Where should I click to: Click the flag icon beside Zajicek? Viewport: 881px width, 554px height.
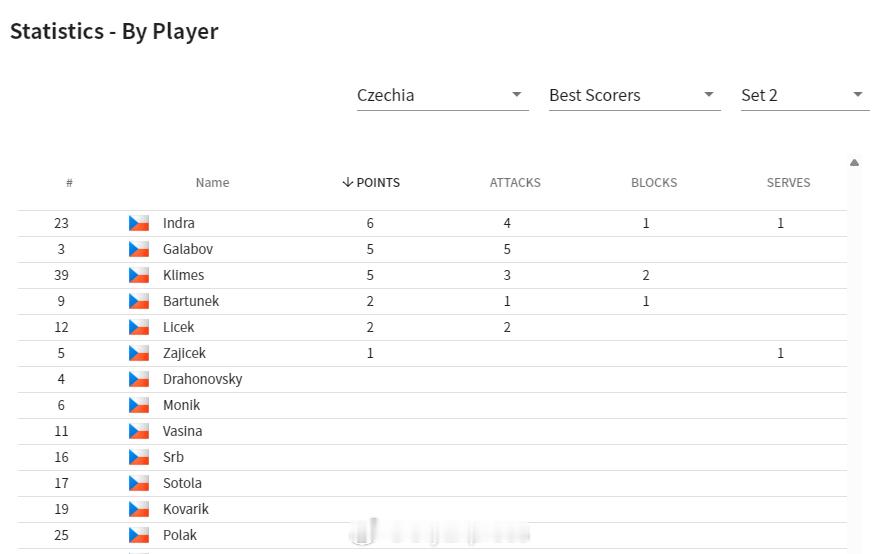(139, 353)
